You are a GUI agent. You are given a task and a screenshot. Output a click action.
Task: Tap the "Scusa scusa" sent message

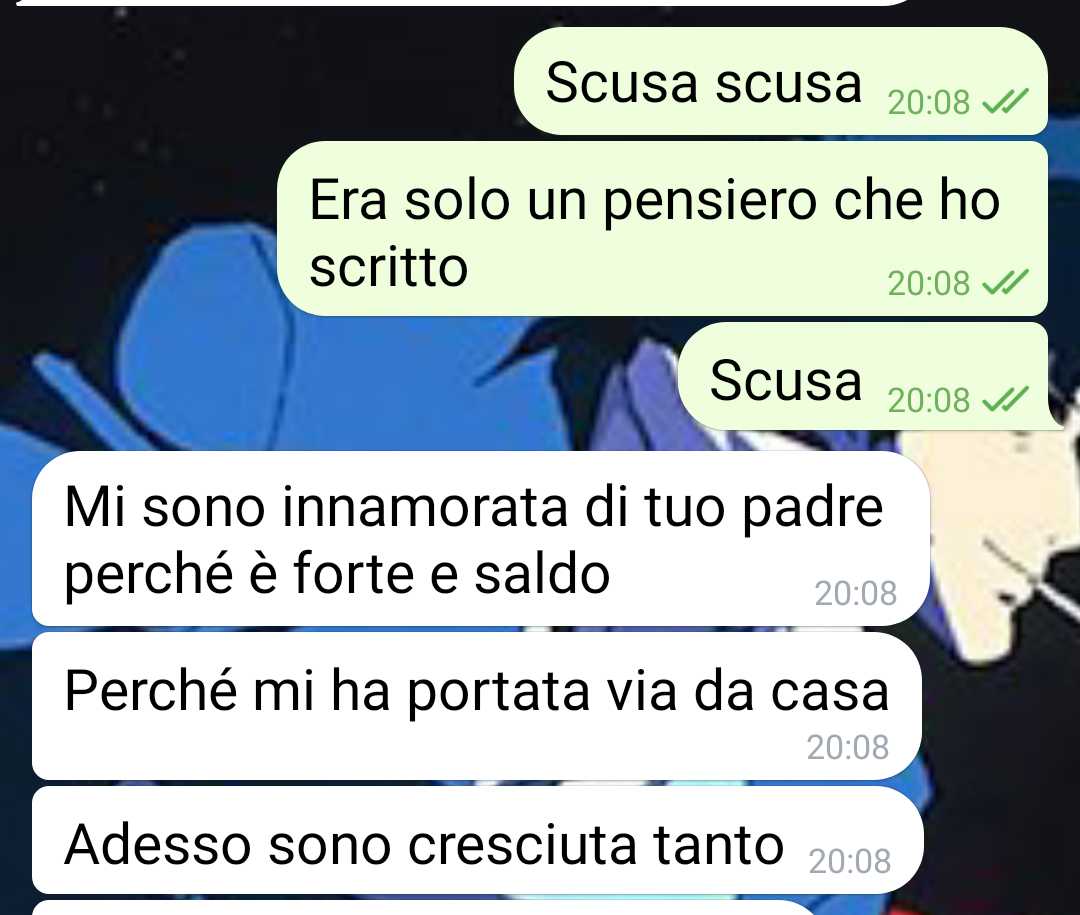780,81
